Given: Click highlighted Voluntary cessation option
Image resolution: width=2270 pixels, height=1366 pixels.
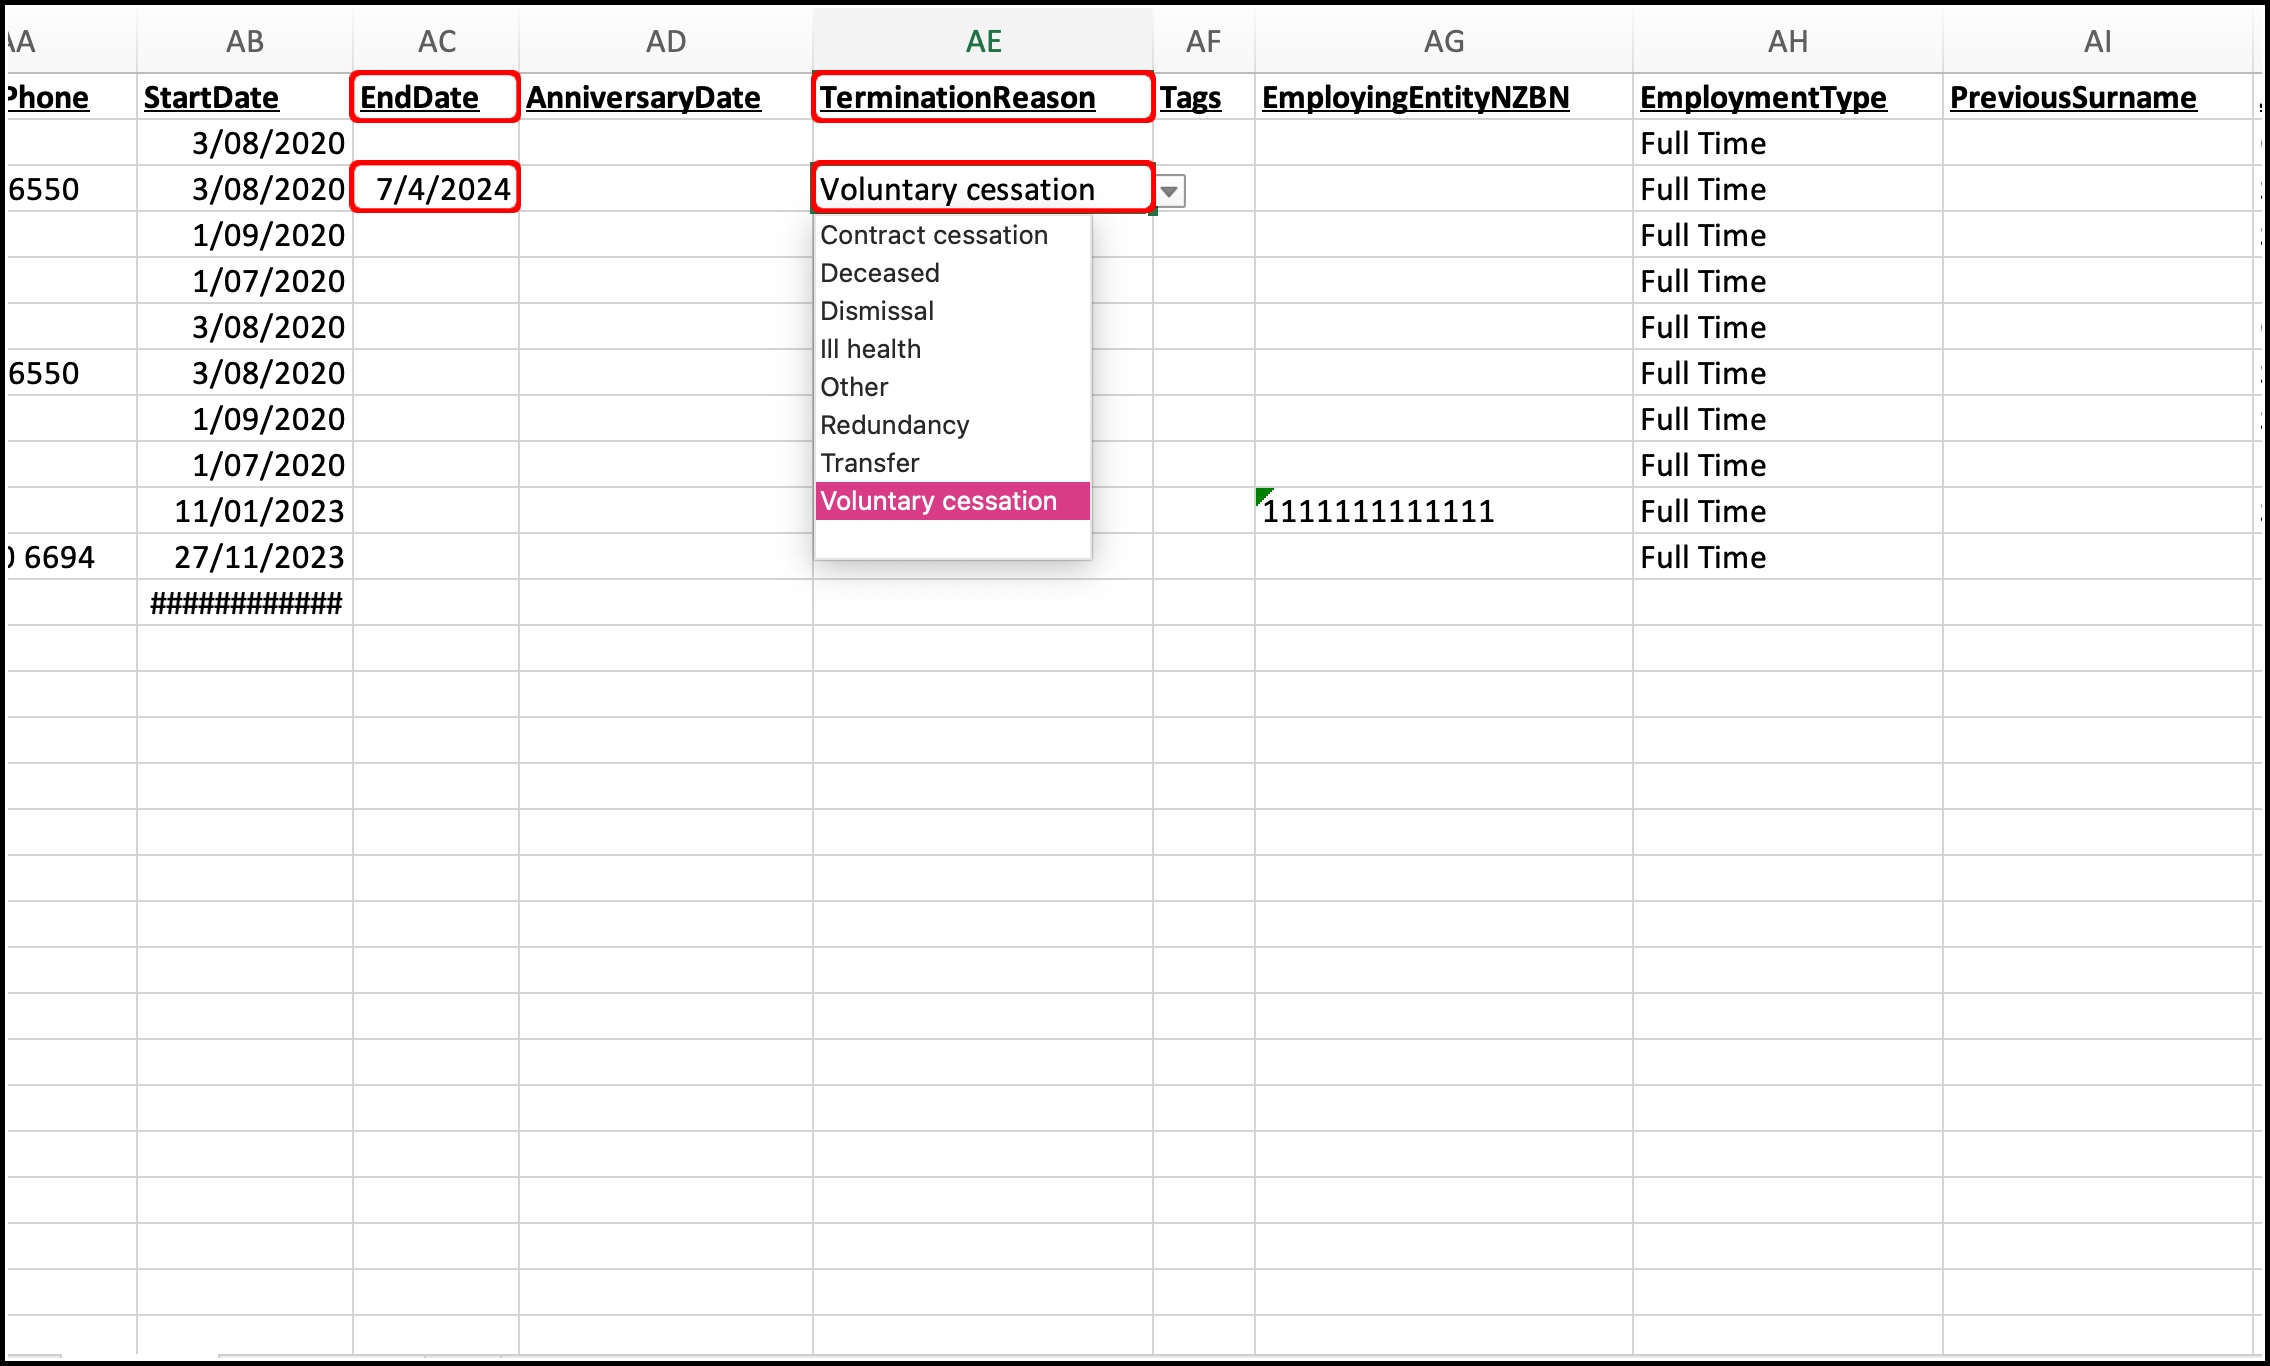Looking at the screenshot, I should (938, 501).
